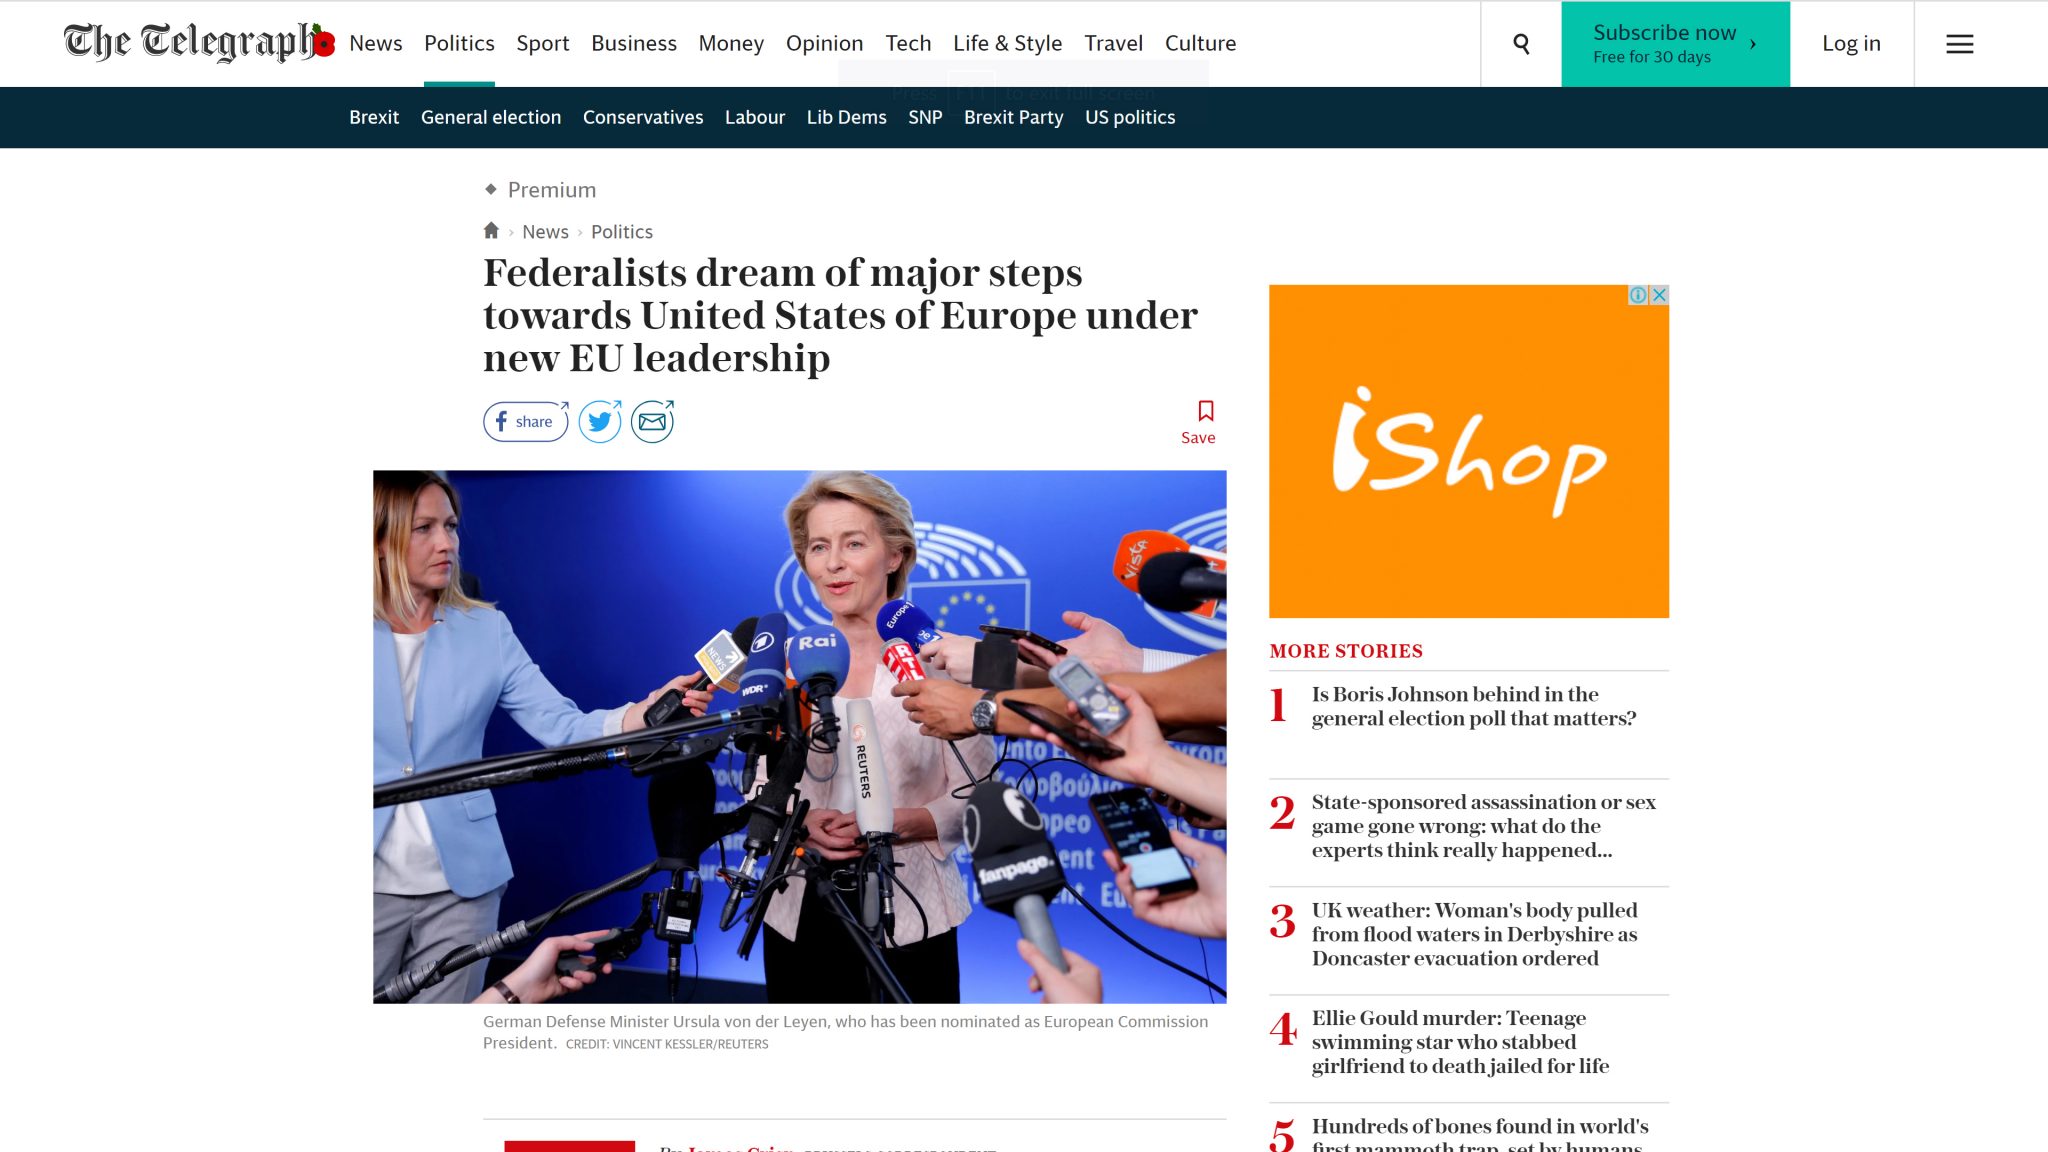The height and width of the screenshot is (1152, 2048).
Task: Select Brexit Party in politics subnav
Action: [x=1013, y=117]
